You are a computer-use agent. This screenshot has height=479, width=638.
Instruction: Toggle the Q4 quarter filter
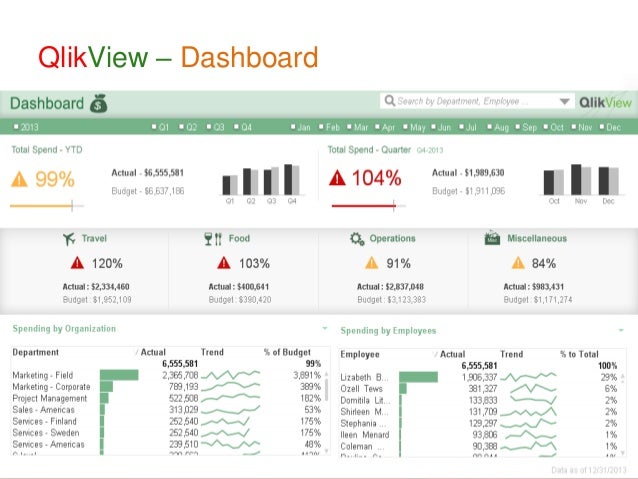pos(243,127)
